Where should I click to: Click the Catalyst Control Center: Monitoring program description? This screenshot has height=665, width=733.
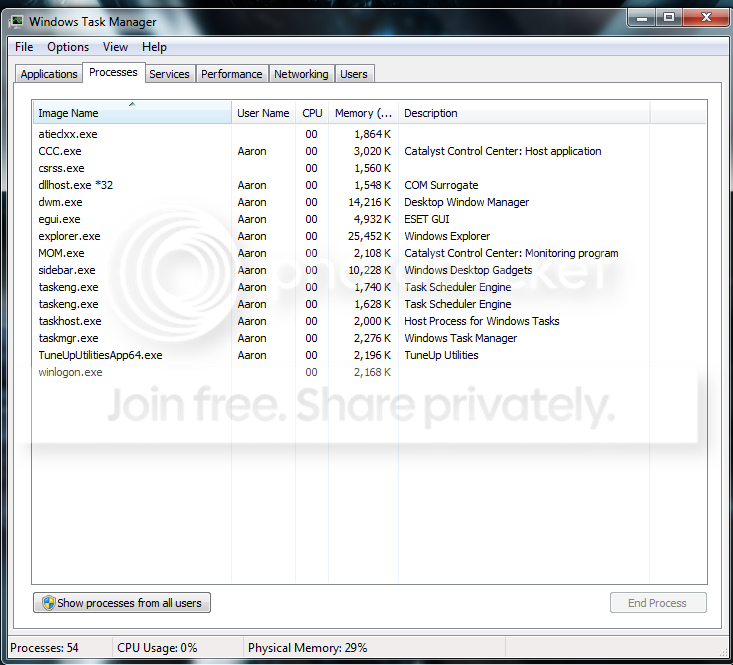point(511,253)
